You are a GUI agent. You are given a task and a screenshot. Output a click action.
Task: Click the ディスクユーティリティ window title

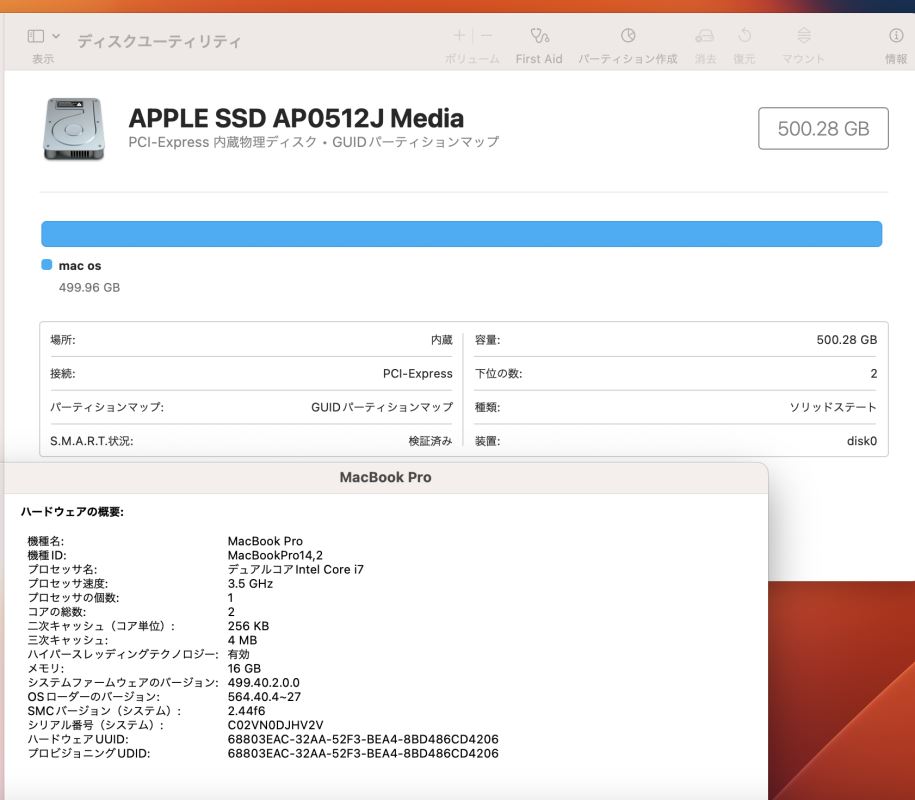[159, 42]
